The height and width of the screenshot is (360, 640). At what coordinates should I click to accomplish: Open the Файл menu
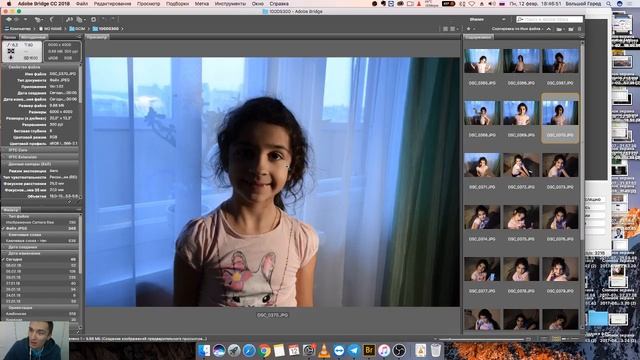click(82, 4)
